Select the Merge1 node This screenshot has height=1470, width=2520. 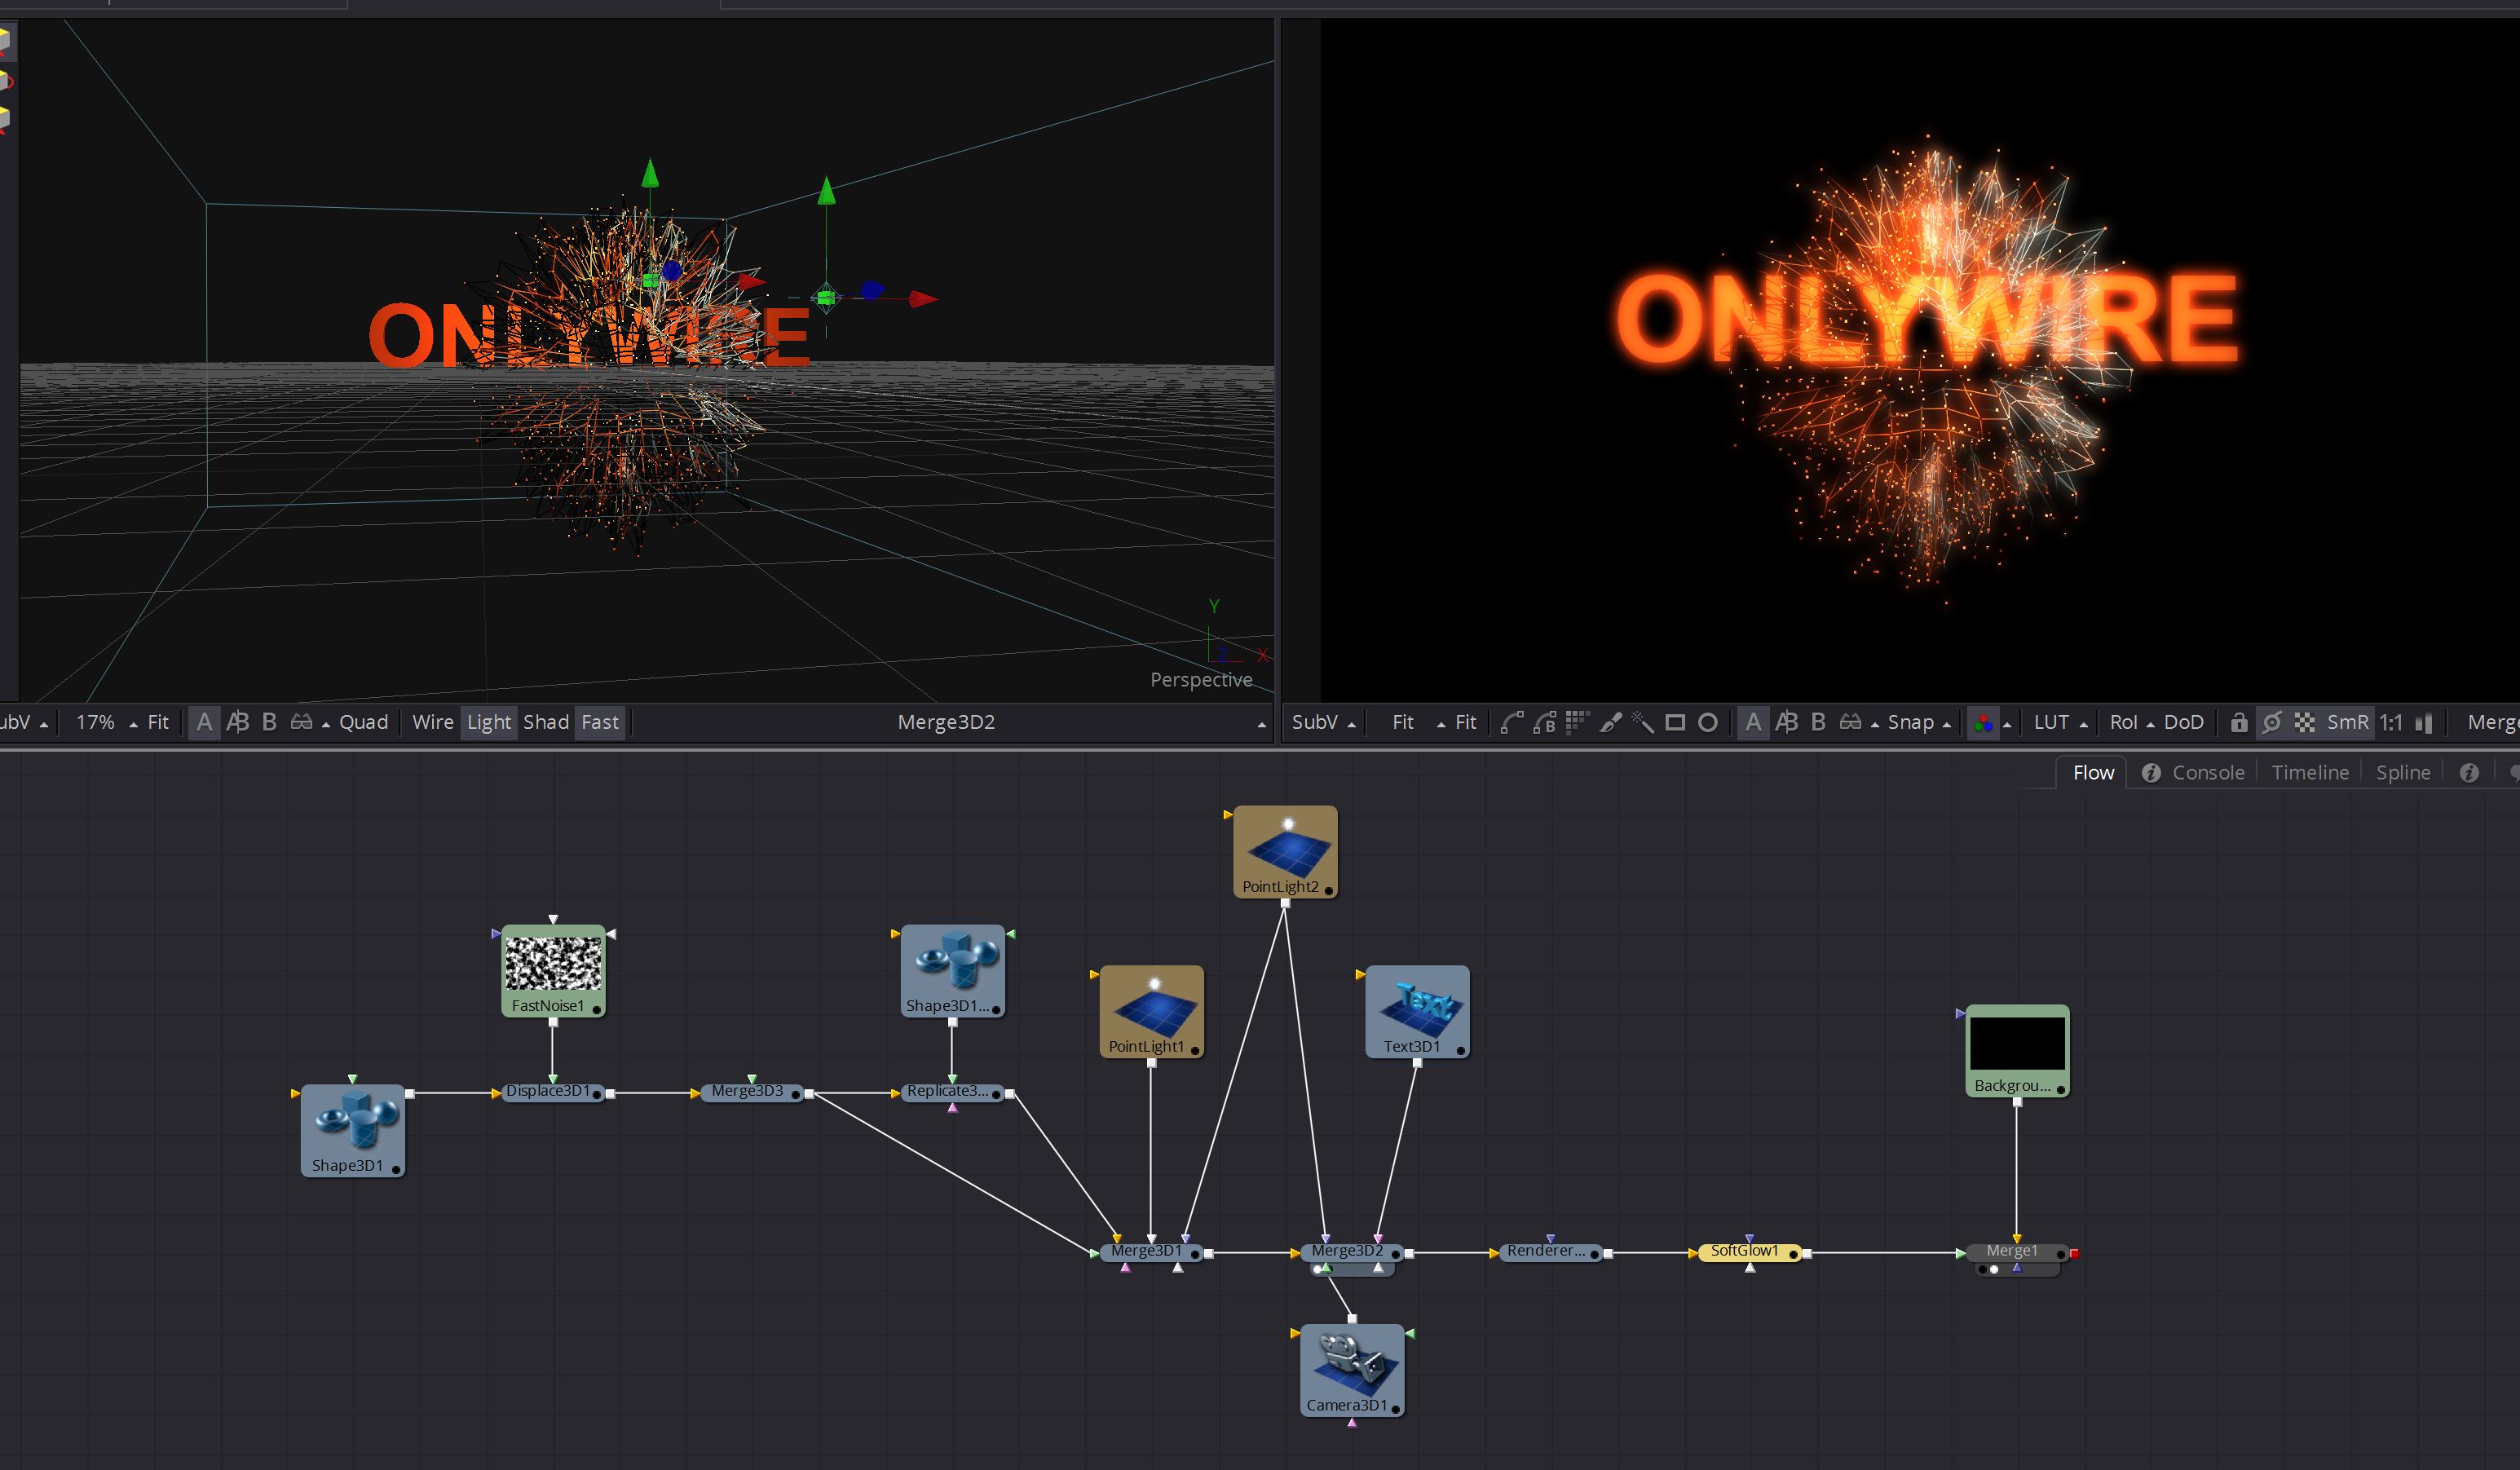click(x=2017, y=1252)
